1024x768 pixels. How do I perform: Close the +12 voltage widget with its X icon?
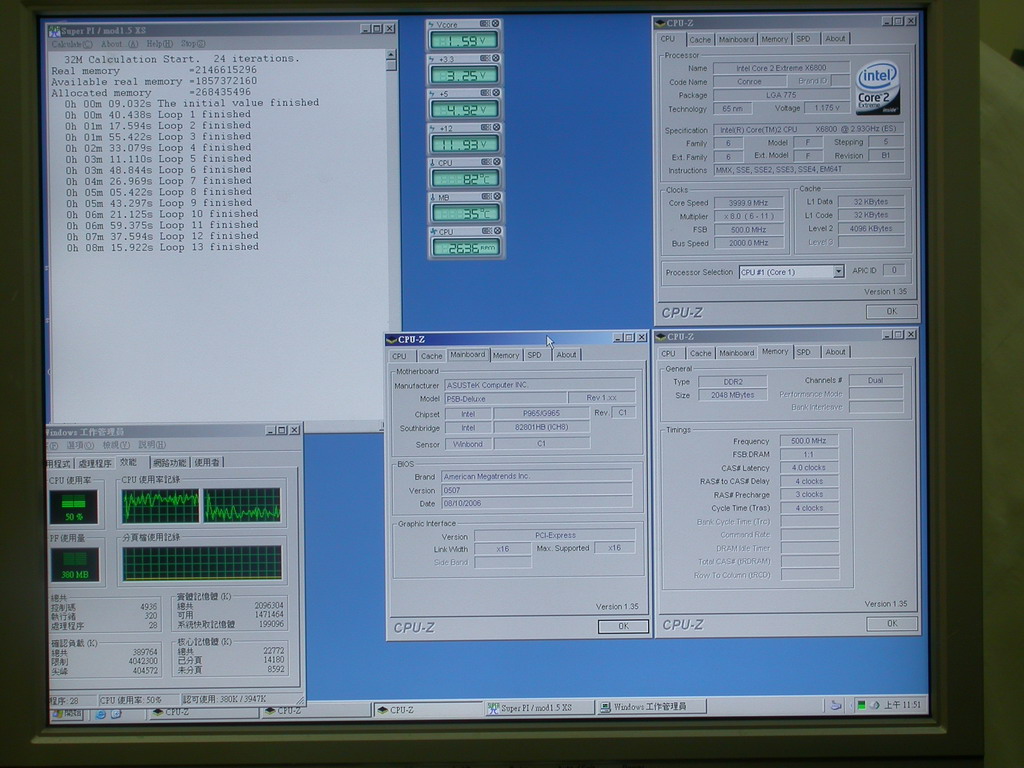(496, 127)
